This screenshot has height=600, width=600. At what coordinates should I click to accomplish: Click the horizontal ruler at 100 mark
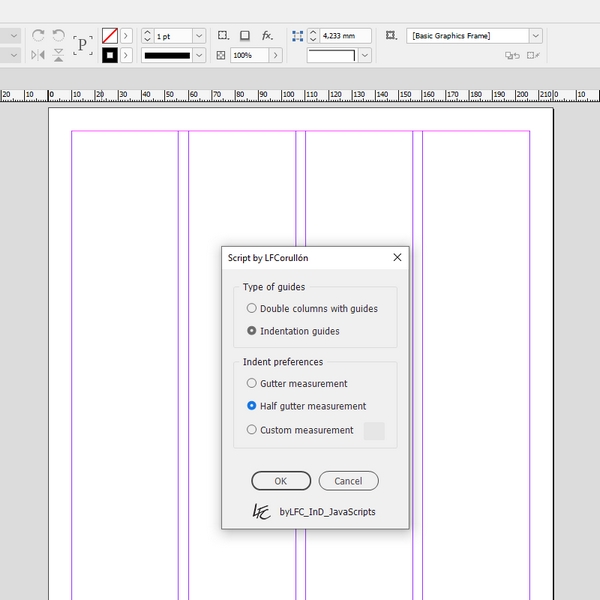pos(288,95)
